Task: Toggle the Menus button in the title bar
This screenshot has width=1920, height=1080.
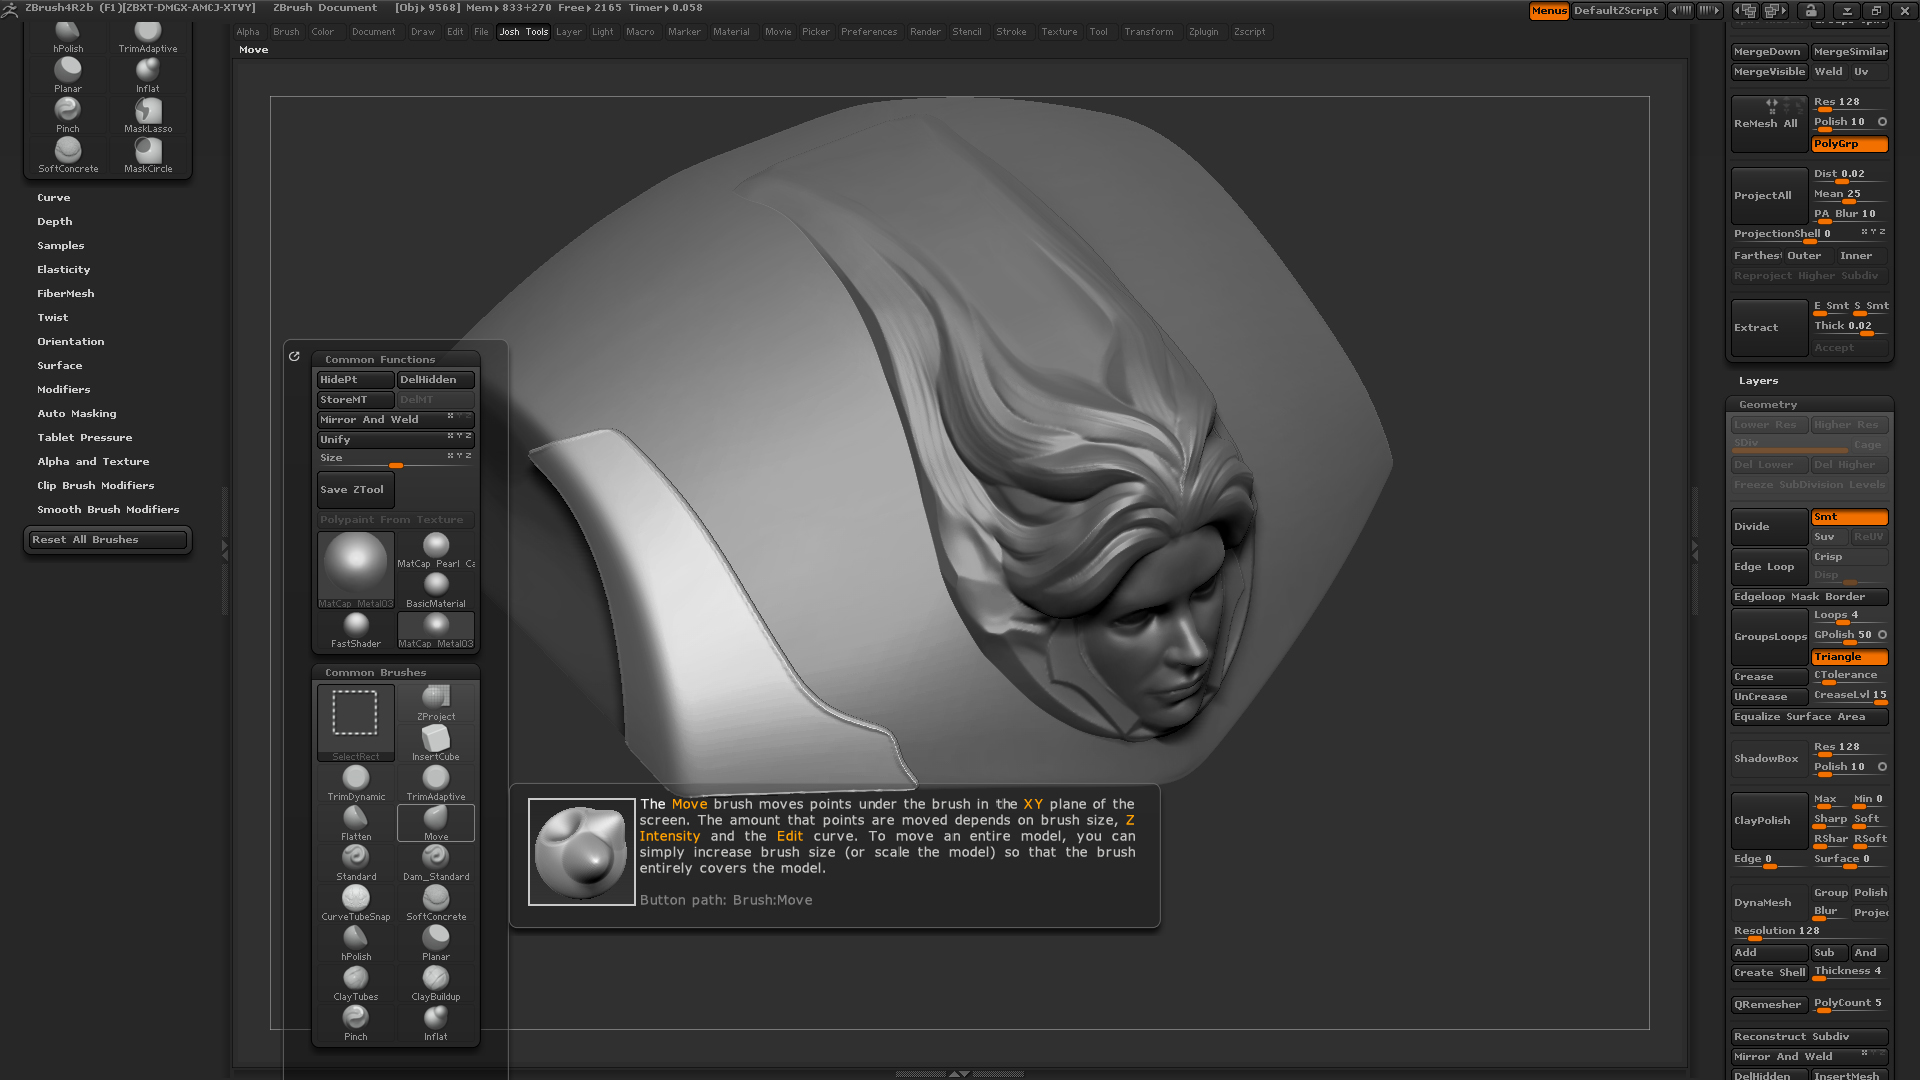Action: pos(1549,11)
